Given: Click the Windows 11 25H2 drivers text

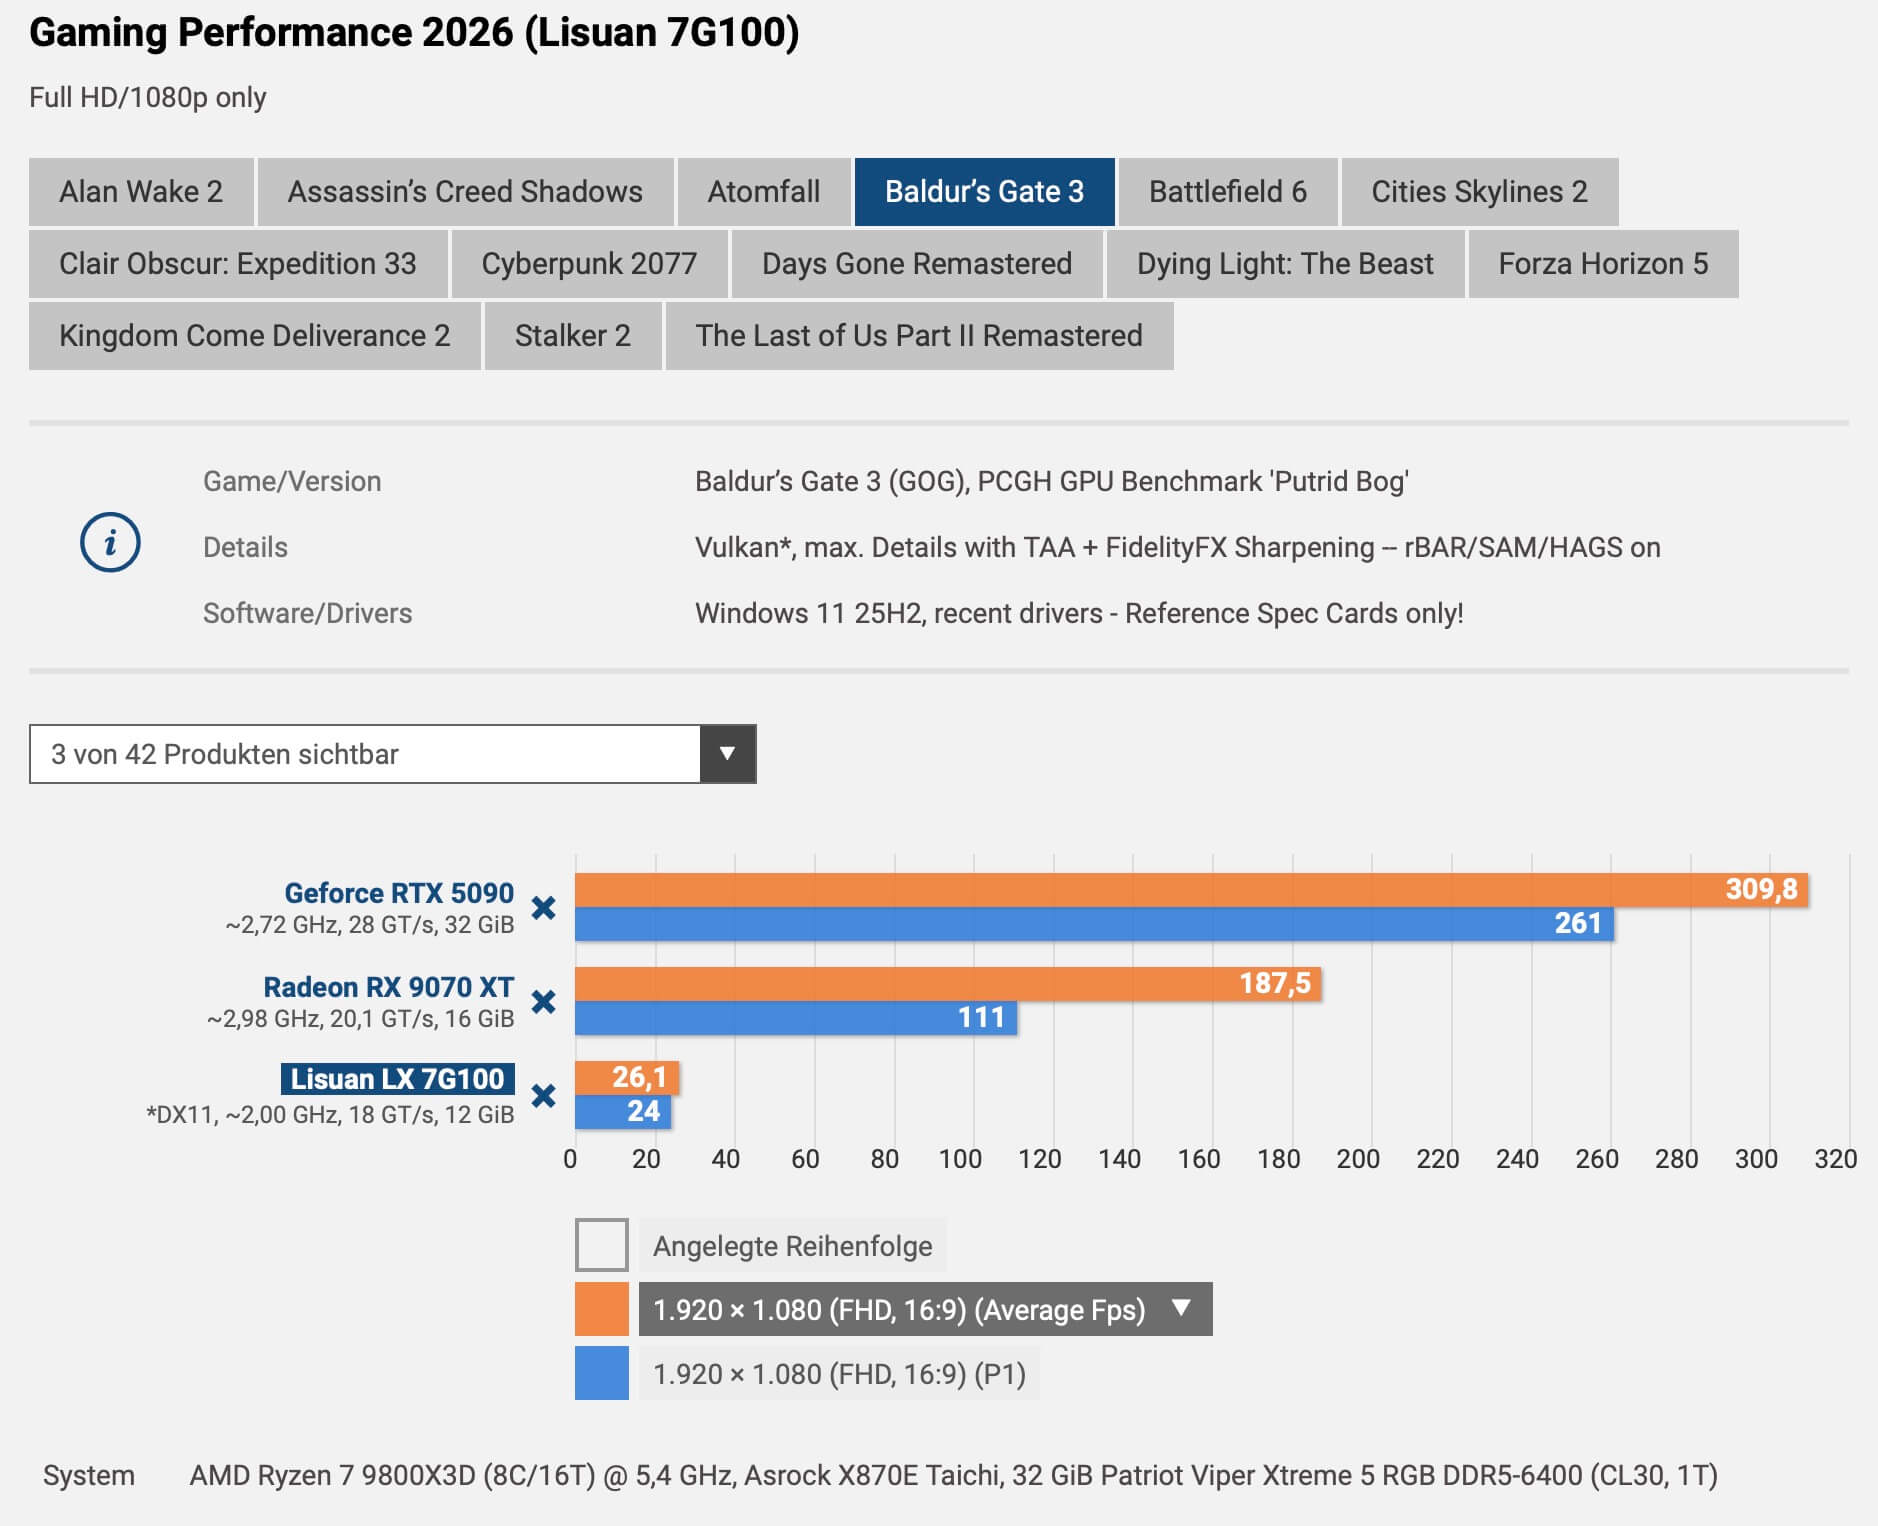Looking at the screenshot, I should (x=1079, y=614).
